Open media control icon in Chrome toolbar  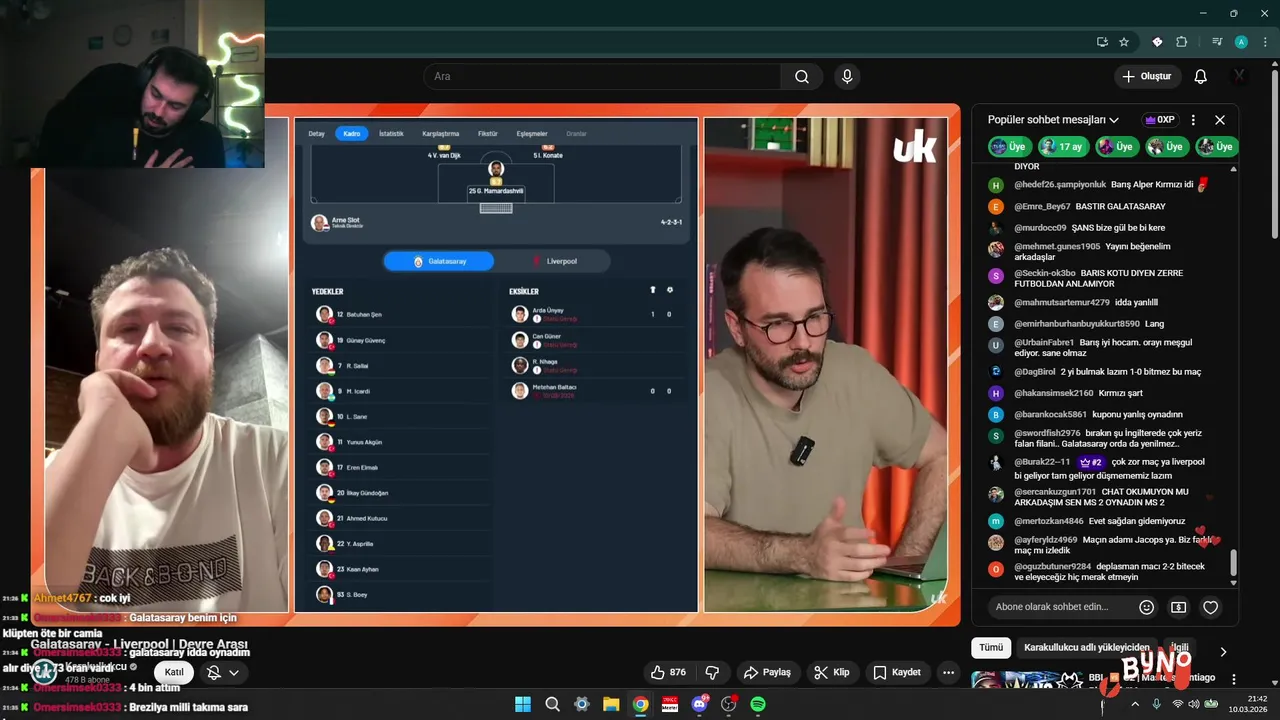coord(1217,42)
